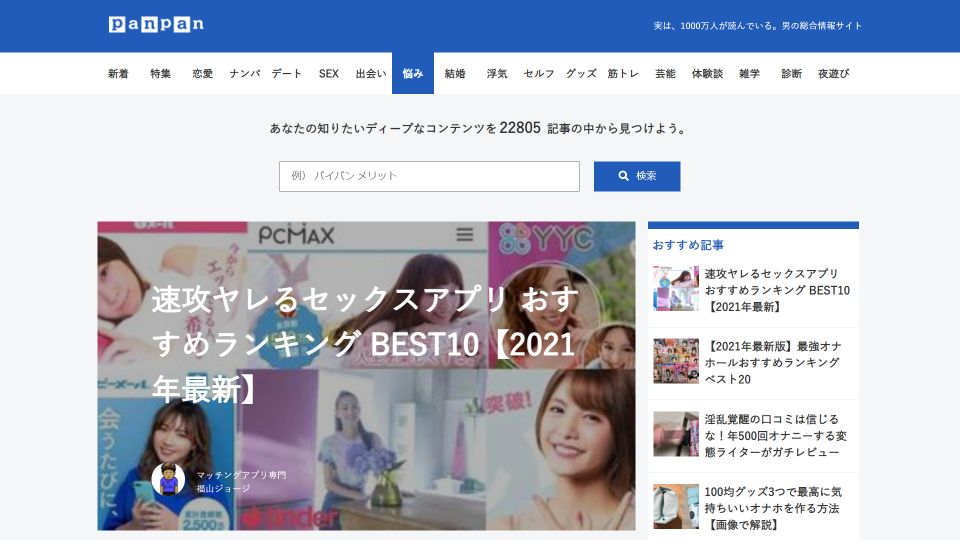Open the 2021年最新版 ranking ベスト20 sidebar link
This screenshot has height=540, width=960.
pyautogui.click(x=775, y=362)
